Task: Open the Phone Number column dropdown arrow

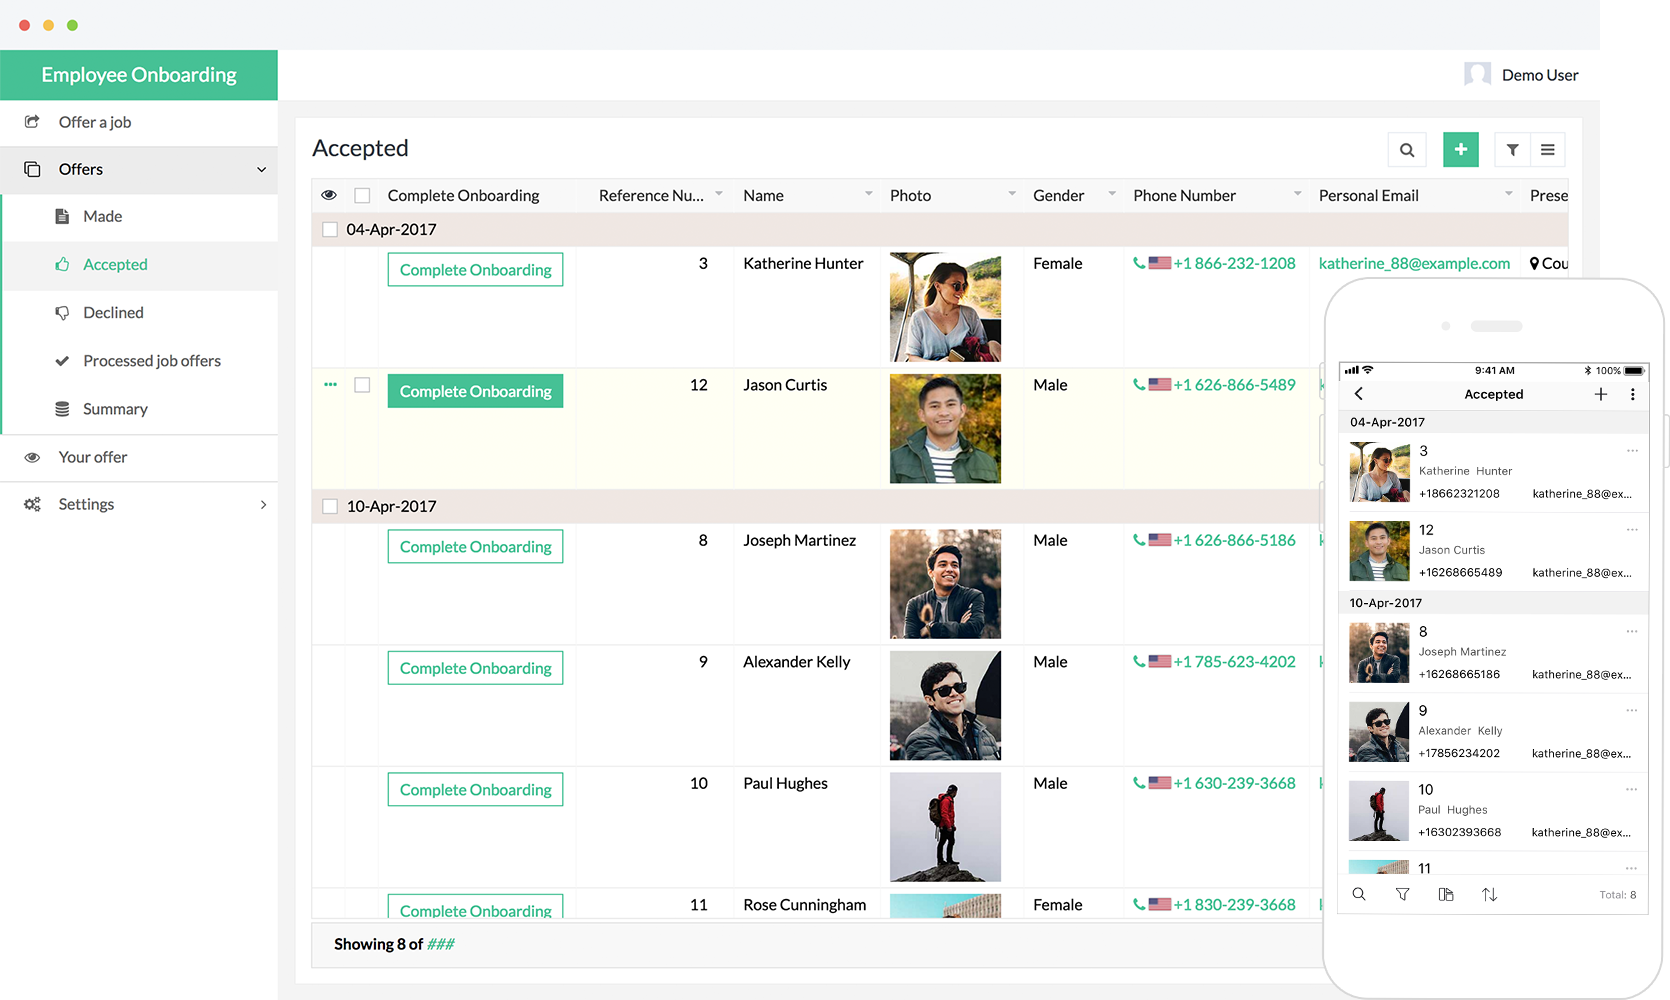Action: click(x=1298, y=194)
